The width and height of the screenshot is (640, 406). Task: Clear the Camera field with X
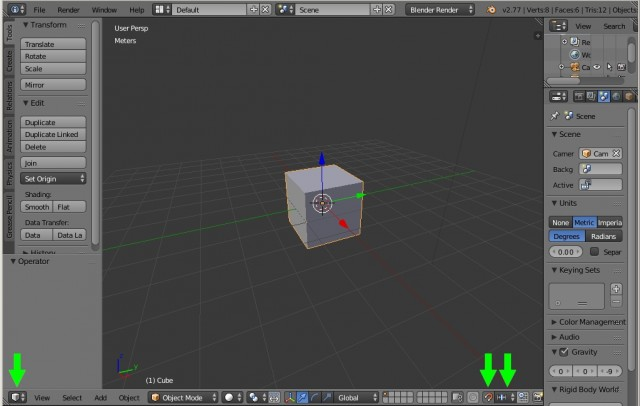pyautogui.click(x=616, y=153)
